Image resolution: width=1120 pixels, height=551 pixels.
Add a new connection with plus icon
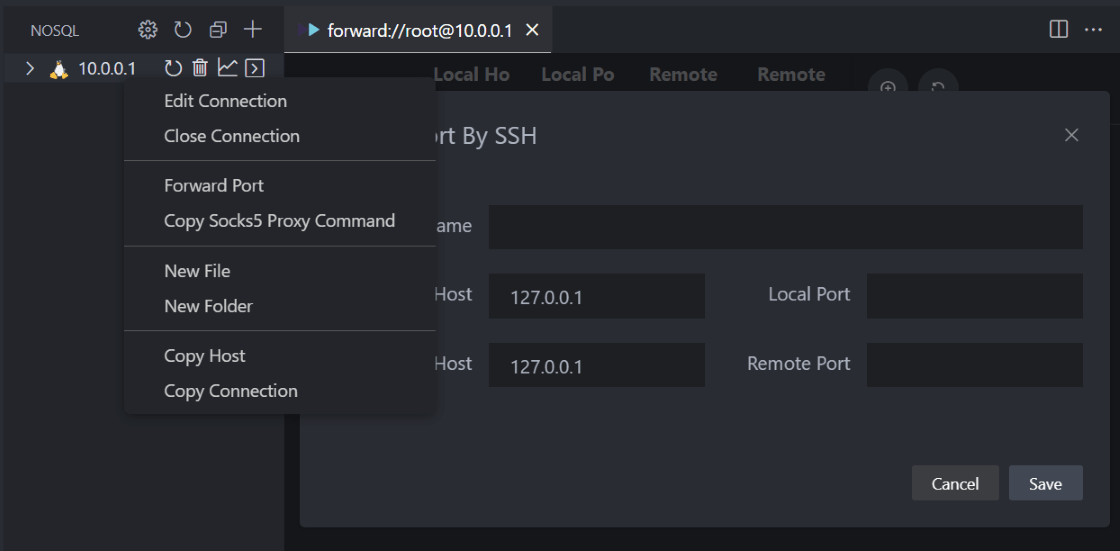(x=253, y=30)
